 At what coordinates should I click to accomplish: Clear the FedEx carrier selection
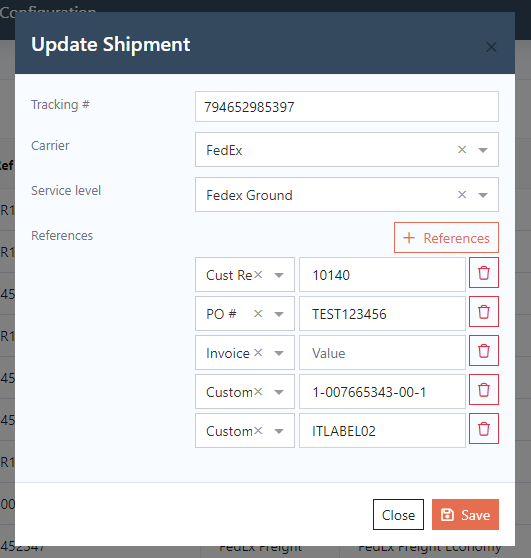[x=462, y=150]
